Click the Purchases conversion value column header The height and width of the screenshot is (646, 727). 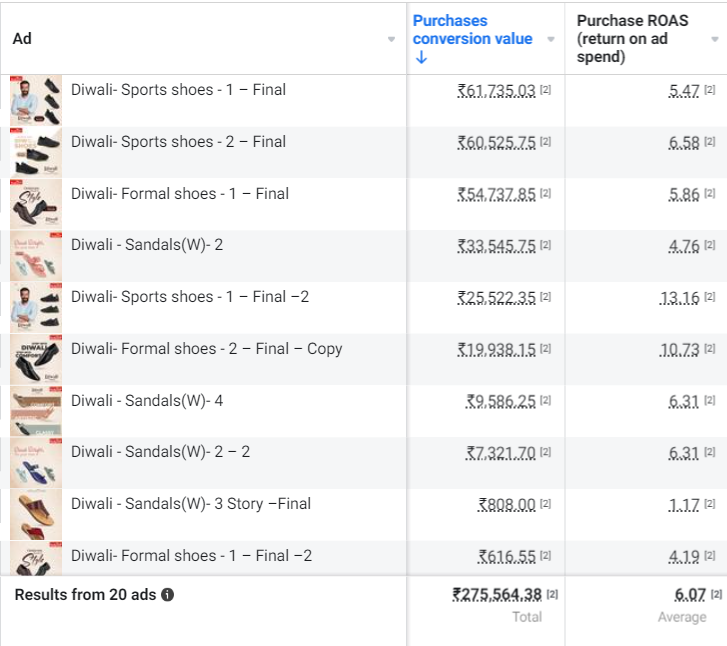click(x=472, y=30)
